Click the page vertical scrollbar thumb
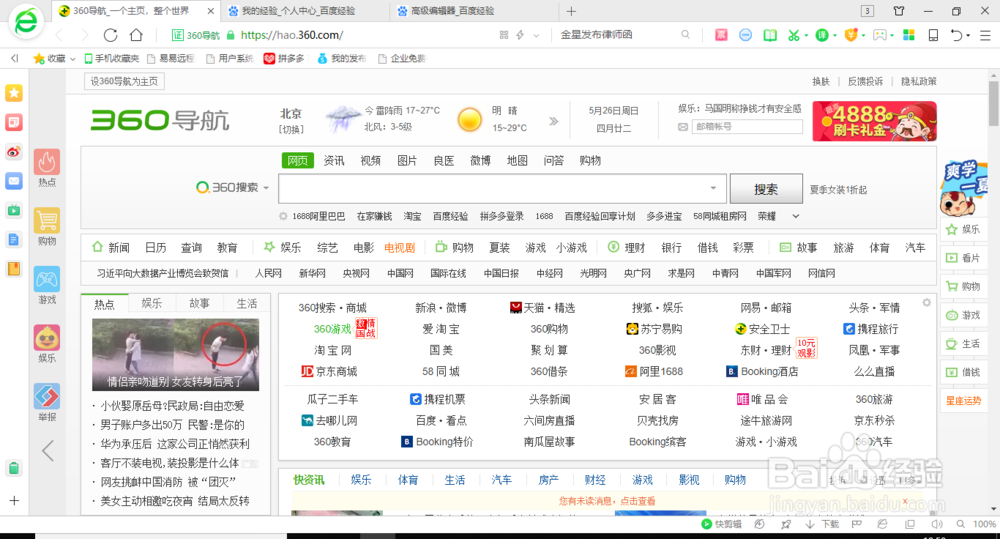 click(993, 103)
